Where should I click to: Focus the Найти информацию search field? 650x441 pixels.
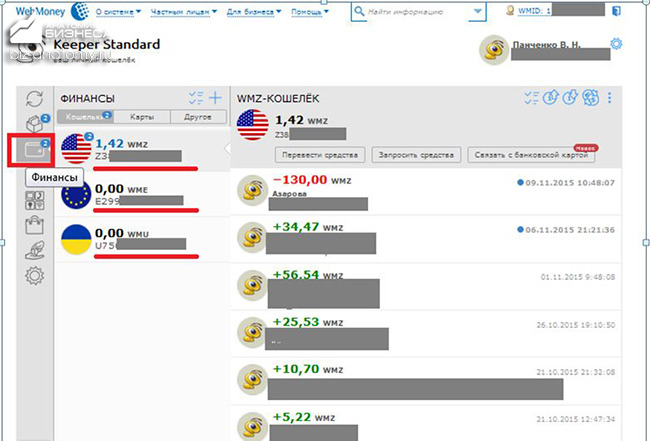click(x=417, y=12)
